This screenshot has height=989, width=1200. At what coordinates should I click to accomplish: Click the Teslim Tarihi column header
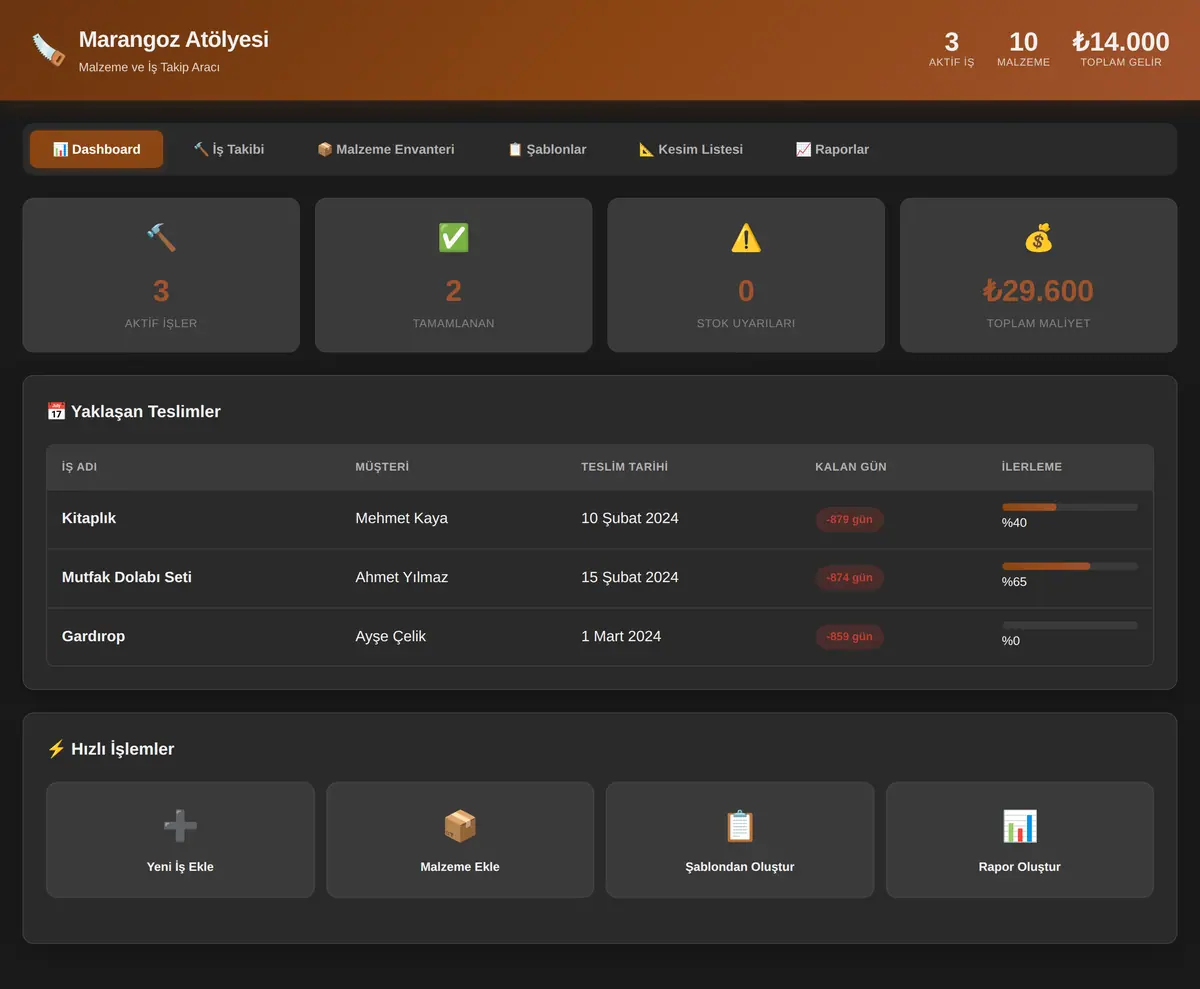[625, 467]
